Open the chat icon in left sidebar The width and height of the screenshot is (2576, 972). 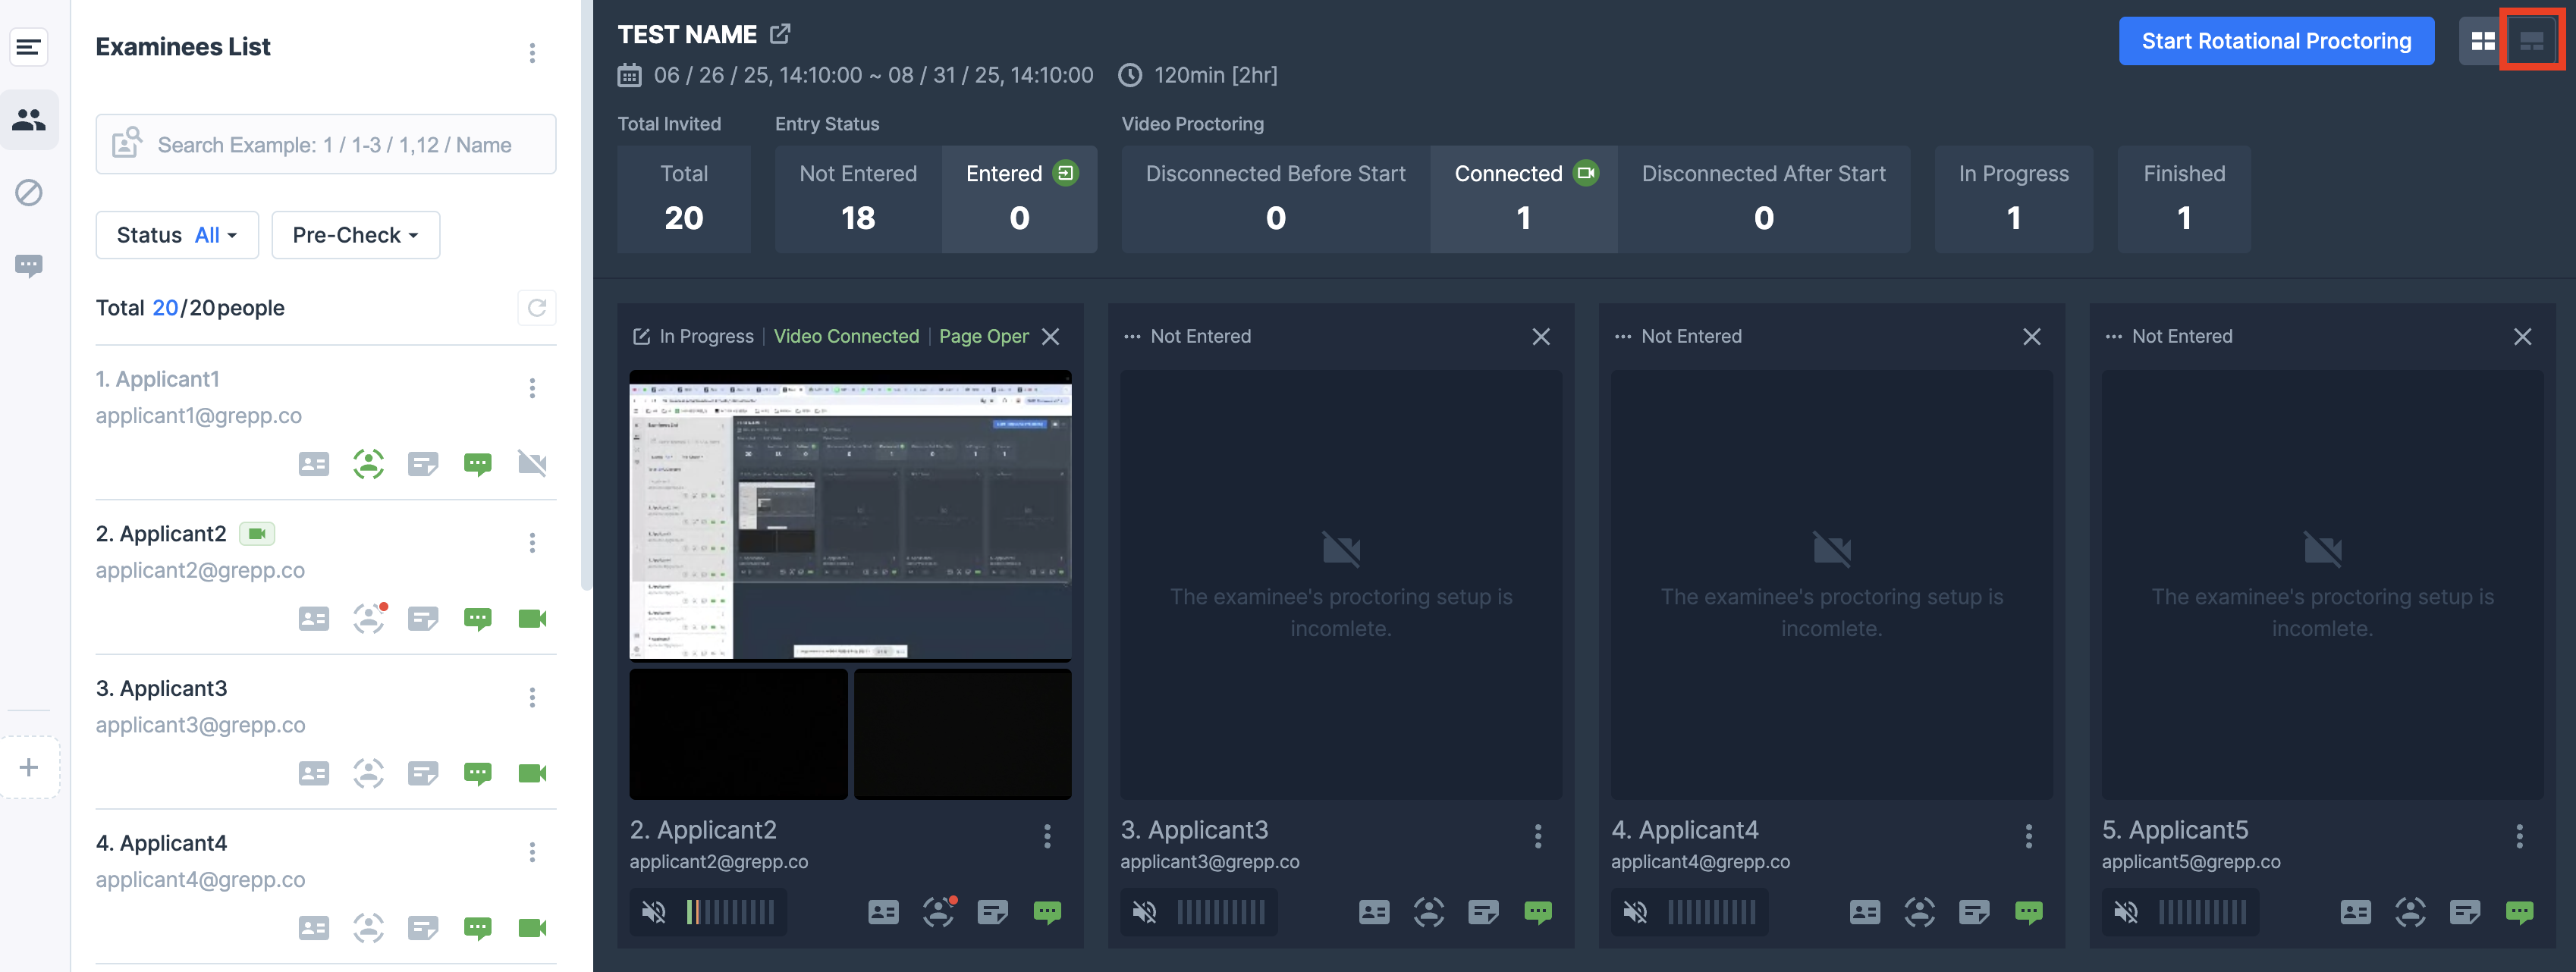[29, 265]
